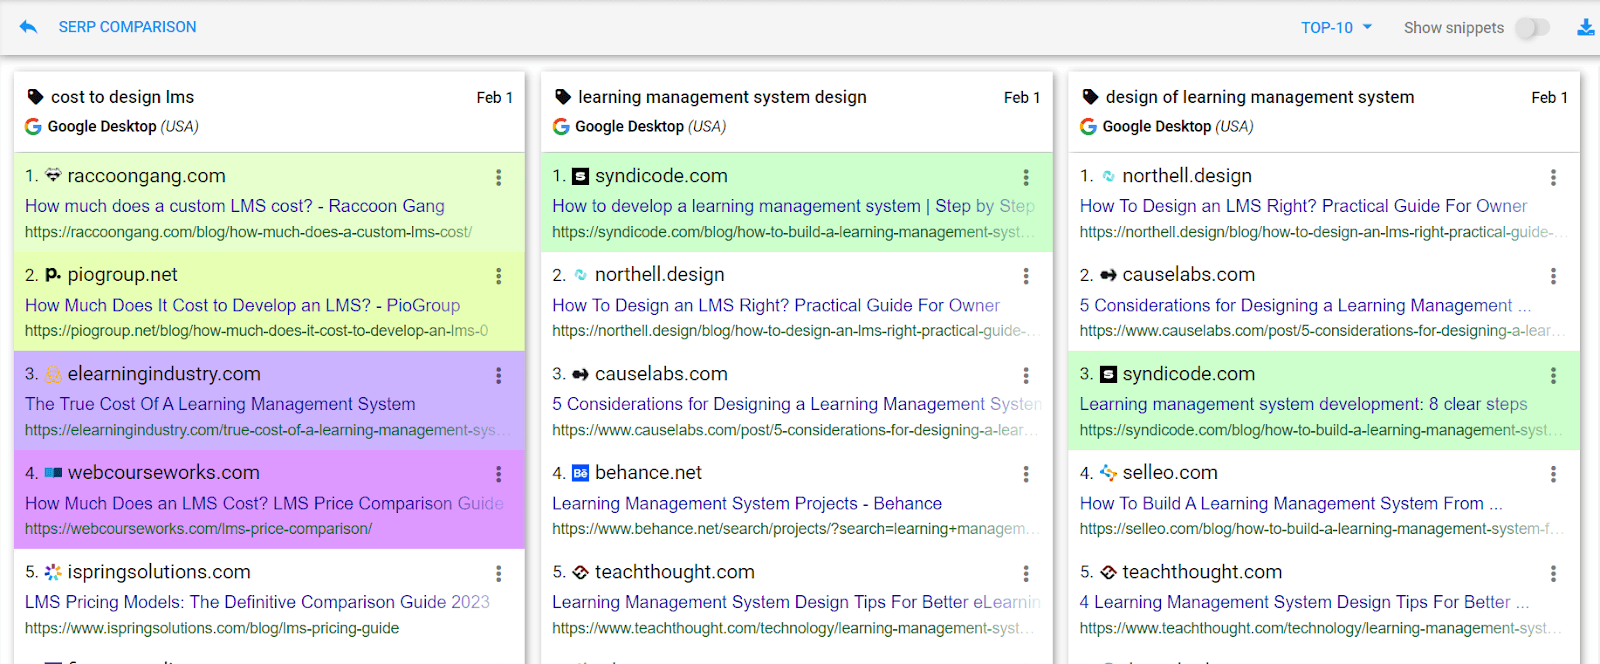Open options menu for behance.net result

[x=1026, y=474]
